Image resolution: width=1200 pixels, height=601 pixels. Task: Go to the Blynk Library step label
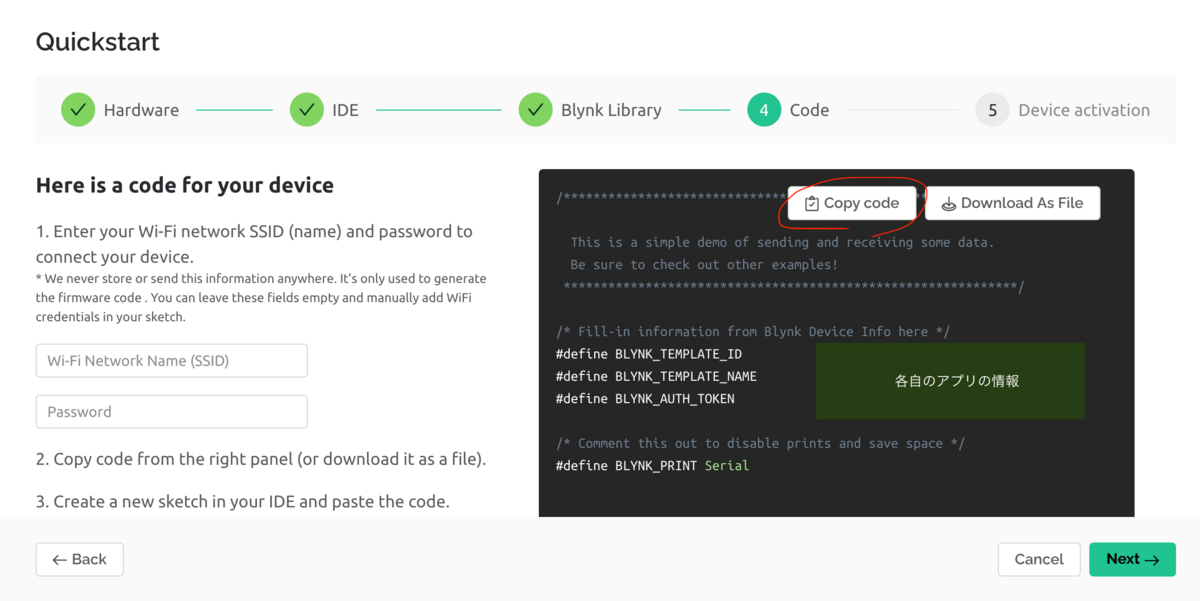(x=611, y=110)
